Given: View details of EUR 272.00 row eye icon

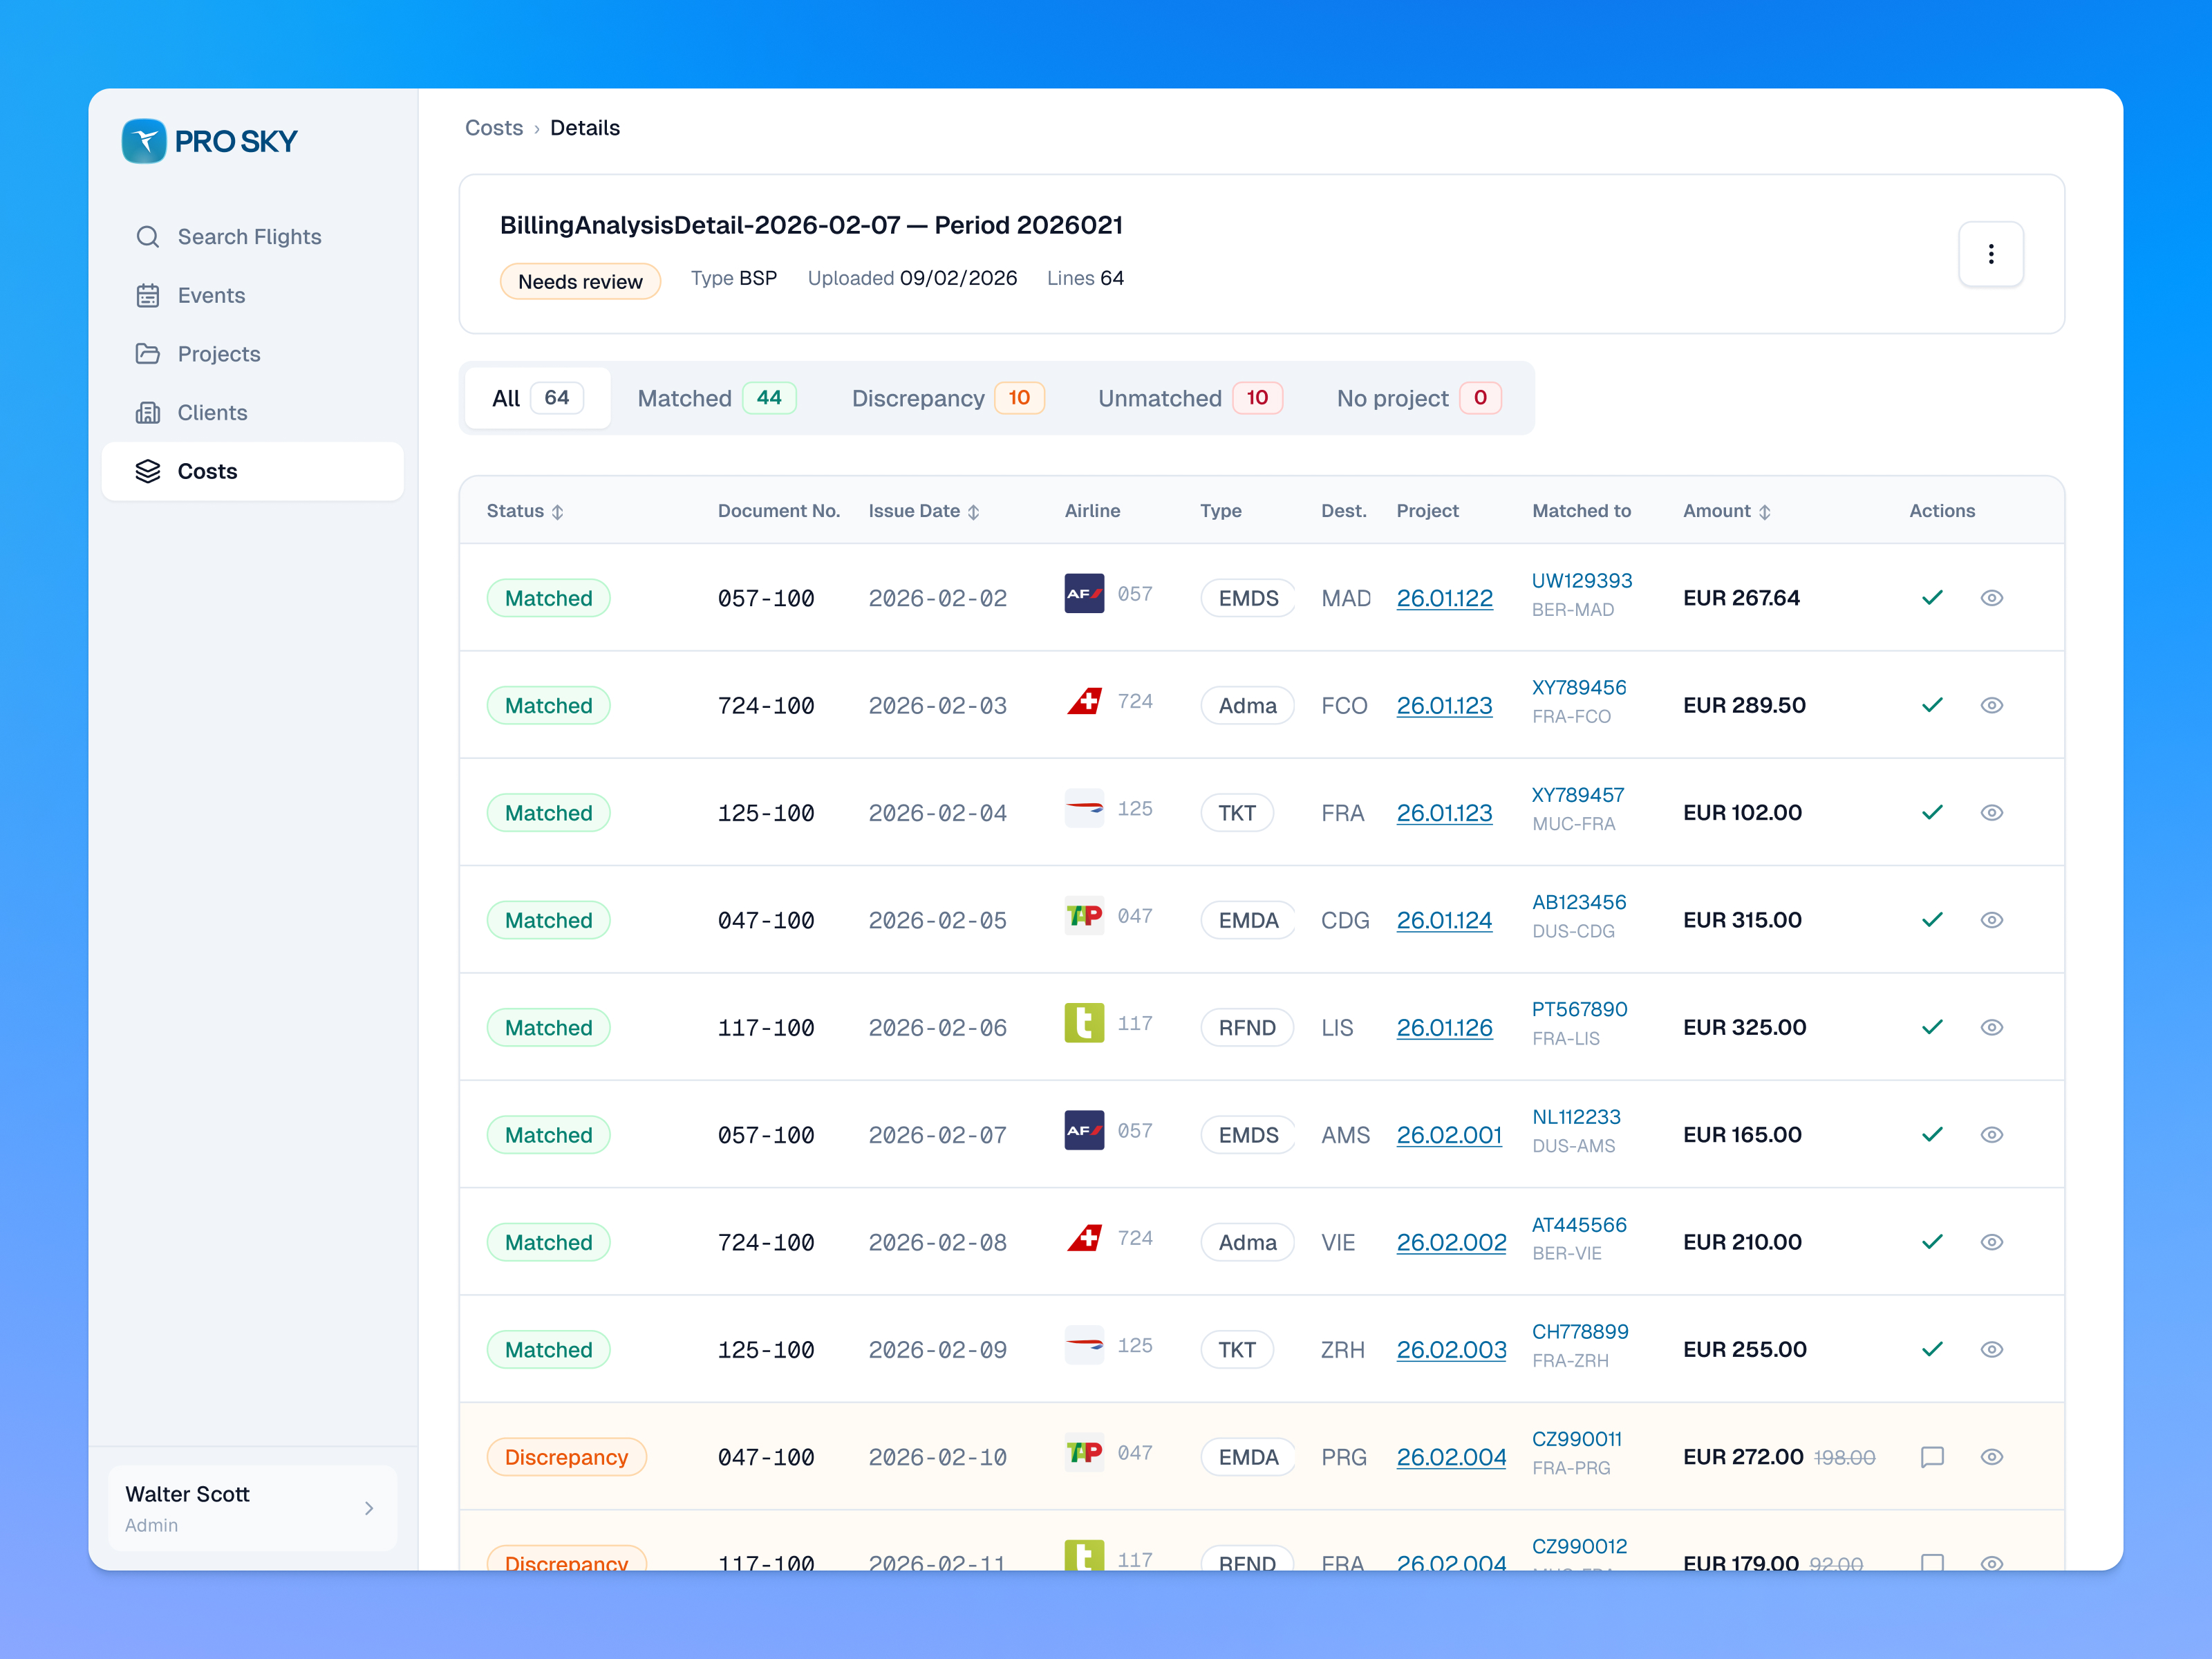Looking at the screenshot, I should tap(1991, 1457).
